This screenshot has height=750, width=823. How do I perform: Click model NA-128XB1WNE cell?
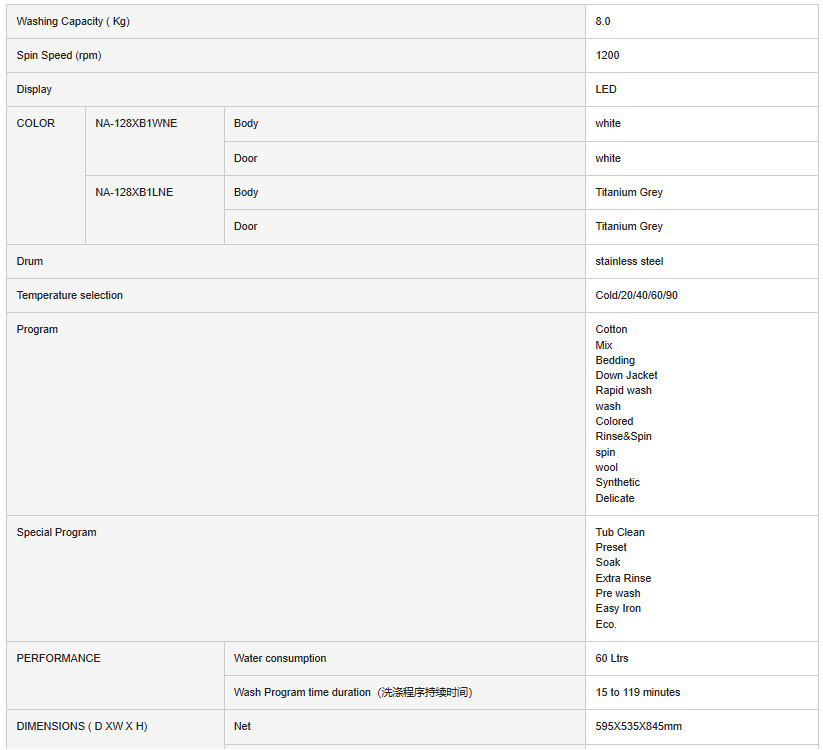[136, 123]
